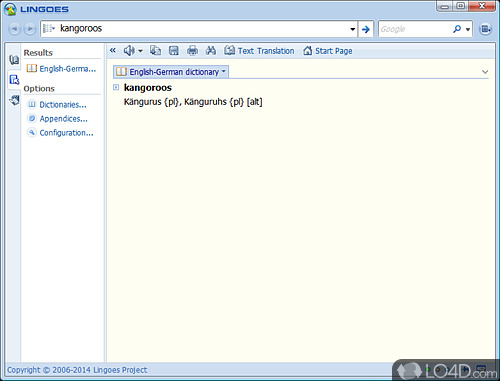Click the Lingoes logo icon
The width and height of the screenshot is (500, 381).
pos(11,9)
